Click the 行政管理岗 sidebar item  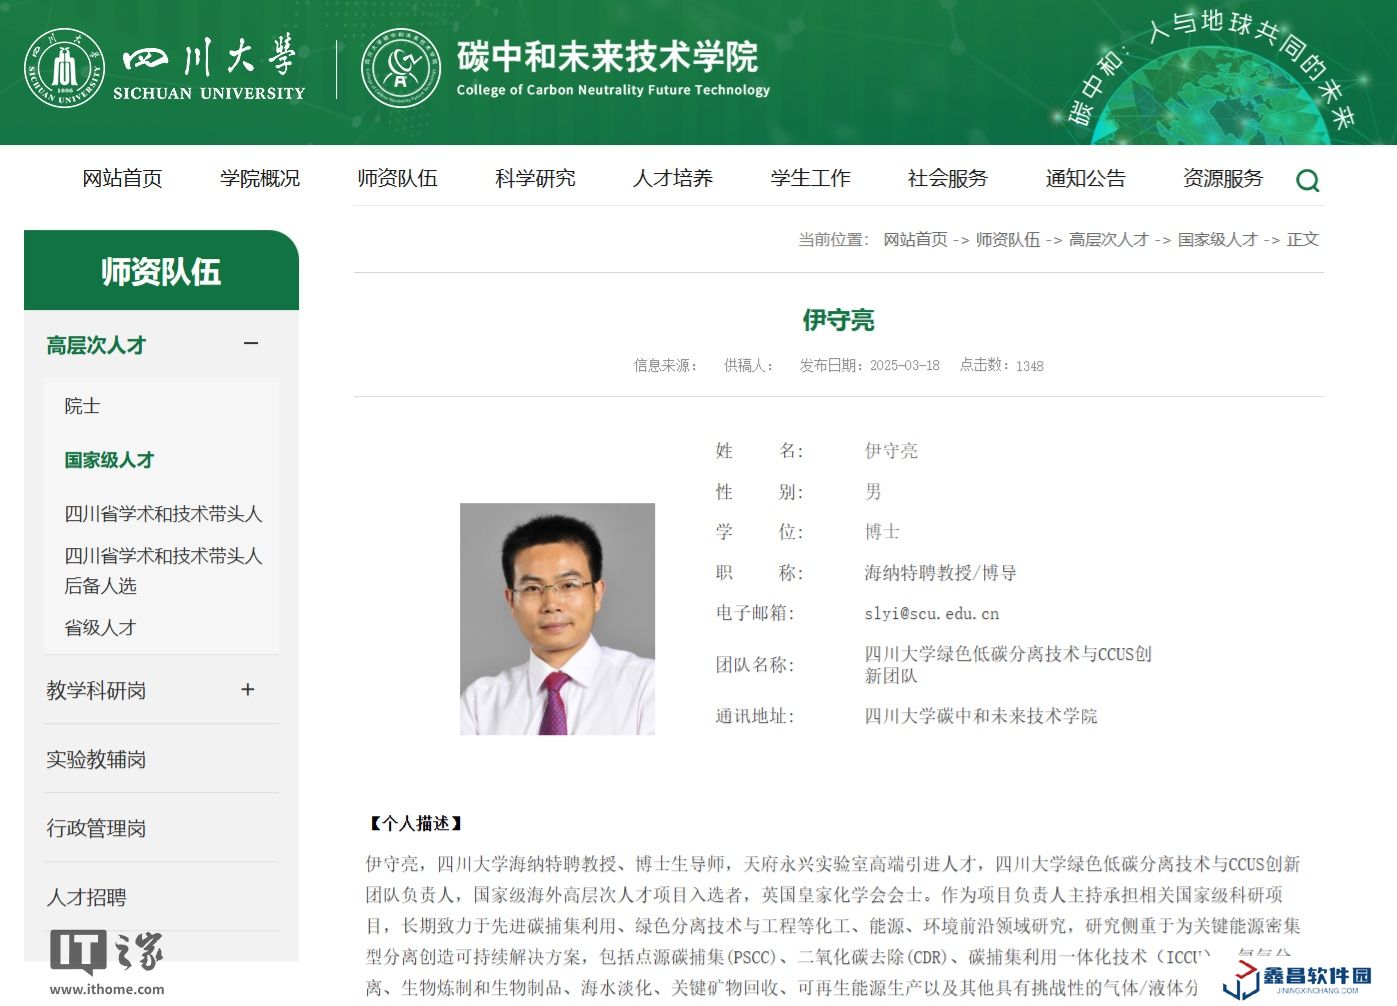[96, 829]
